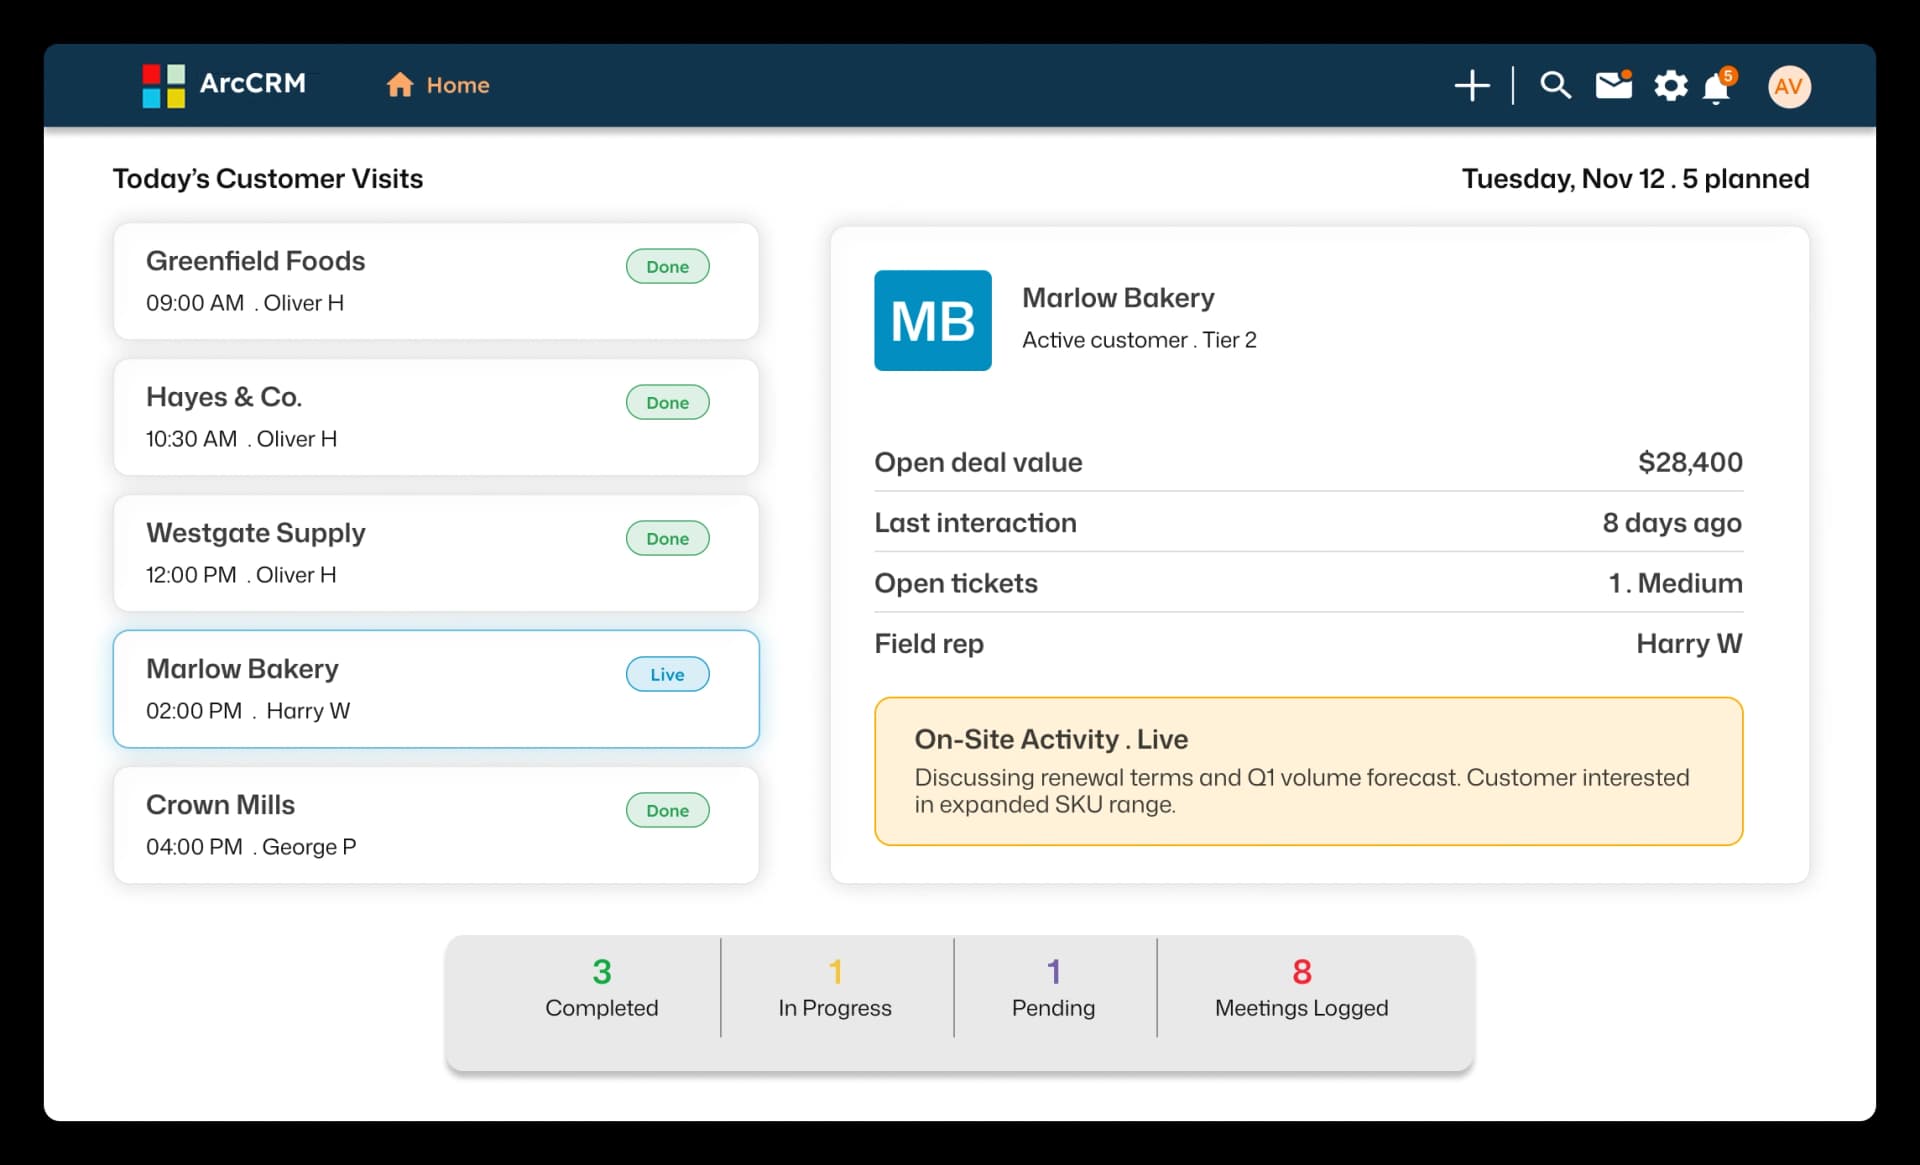Click the ArcCRM colored squares logo
Viewport: 1920px width, 1165px height.
[x=163, y=85]
